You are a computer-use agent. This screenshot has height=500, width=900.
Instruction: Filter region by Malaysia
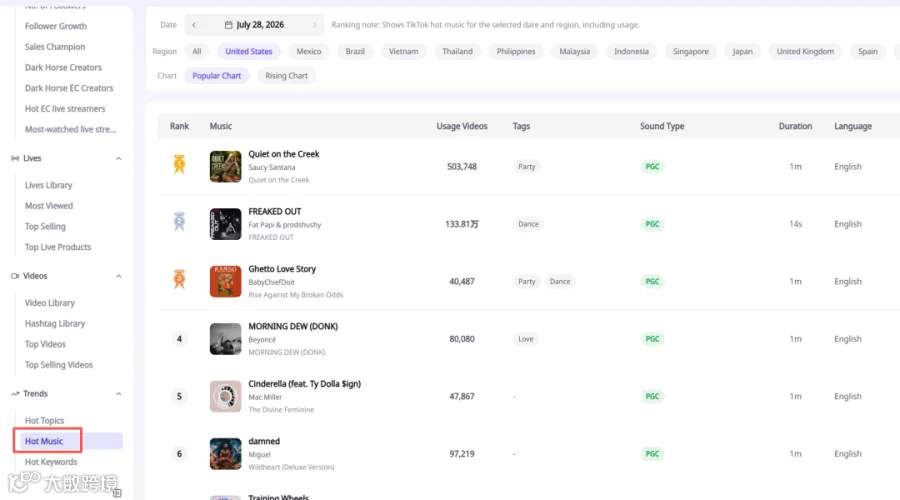tap(575, 51)
